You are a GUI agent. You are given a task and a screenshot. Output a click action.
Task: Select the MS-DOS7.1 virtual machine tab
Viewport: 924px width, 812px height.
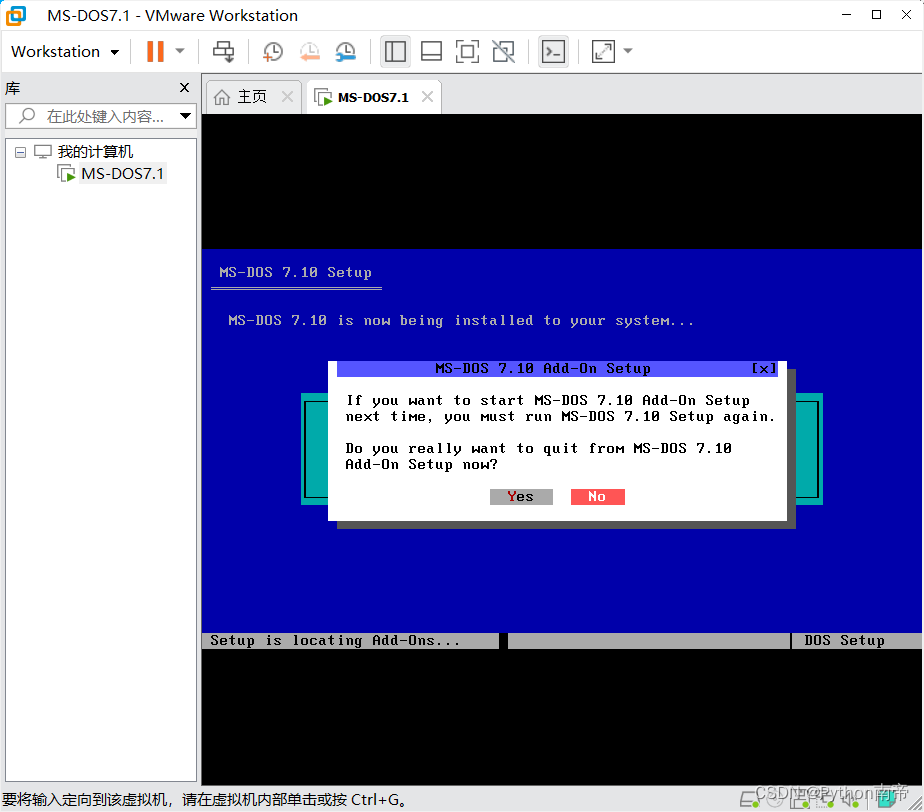tap(370, 96)
